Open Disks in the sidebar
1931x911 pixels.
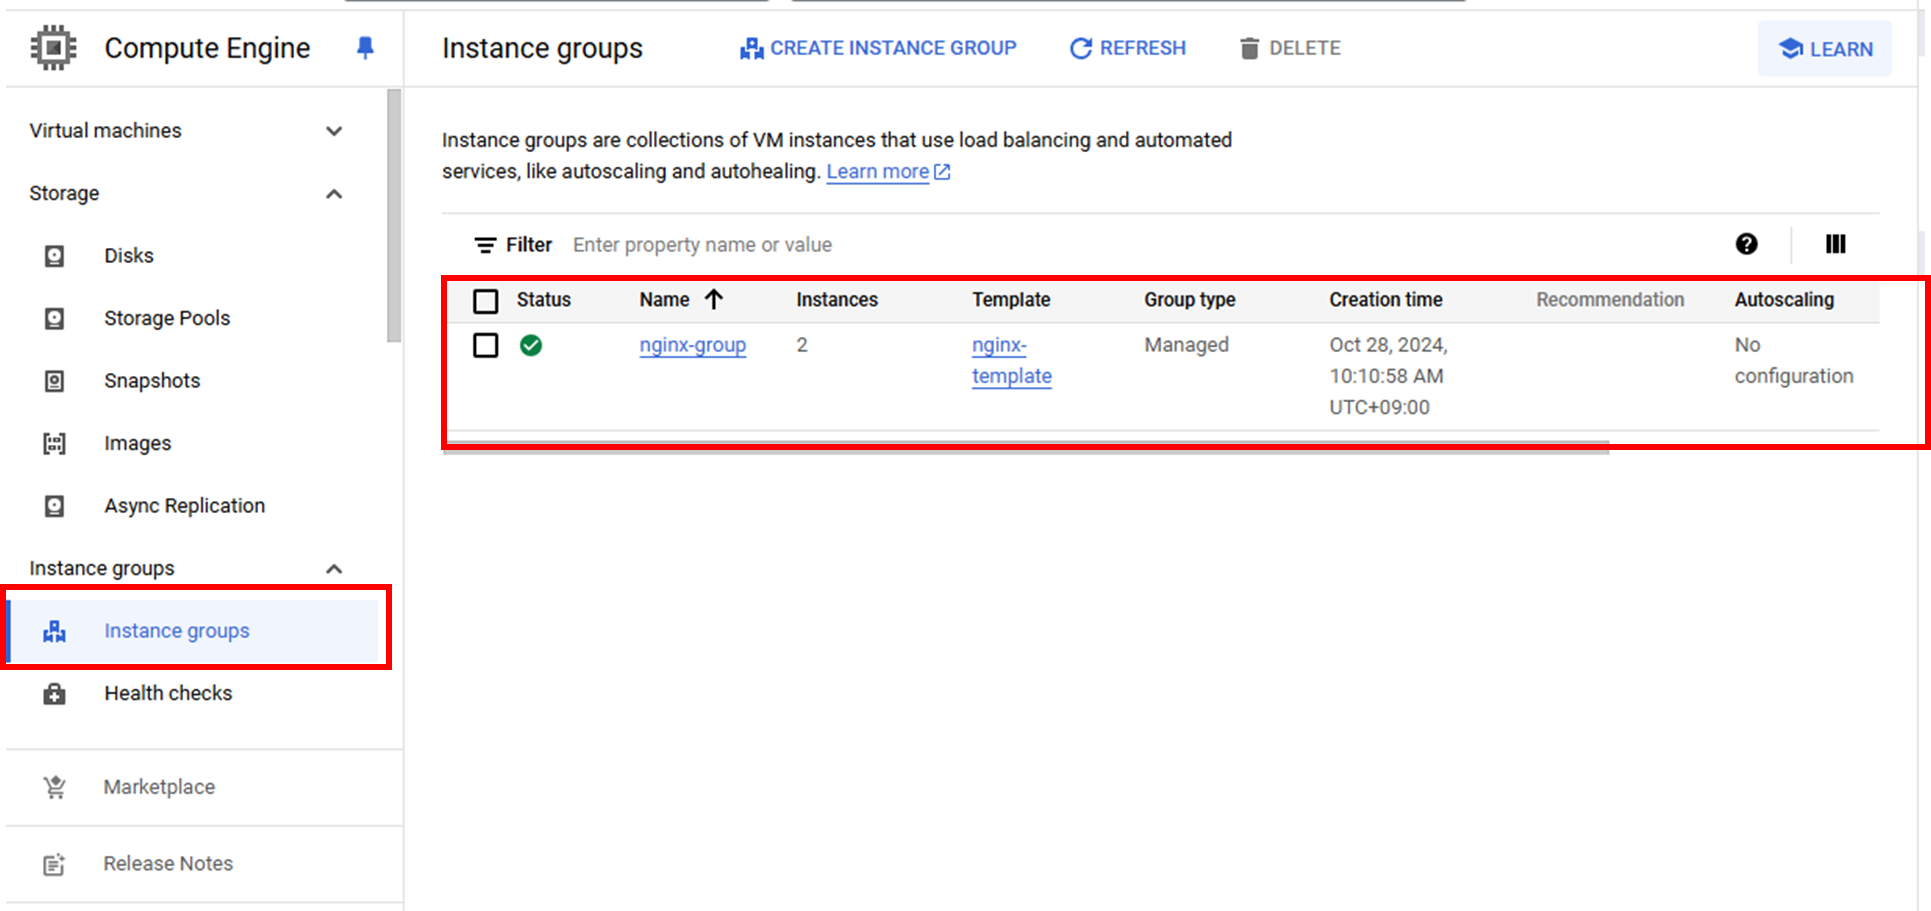129,256
